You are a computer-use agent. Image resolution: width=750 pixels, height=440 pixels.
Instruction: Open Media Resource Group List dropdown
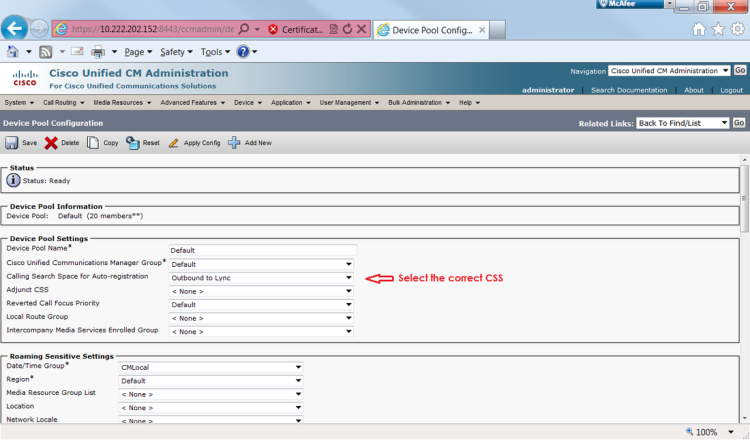tap(210, 394)
